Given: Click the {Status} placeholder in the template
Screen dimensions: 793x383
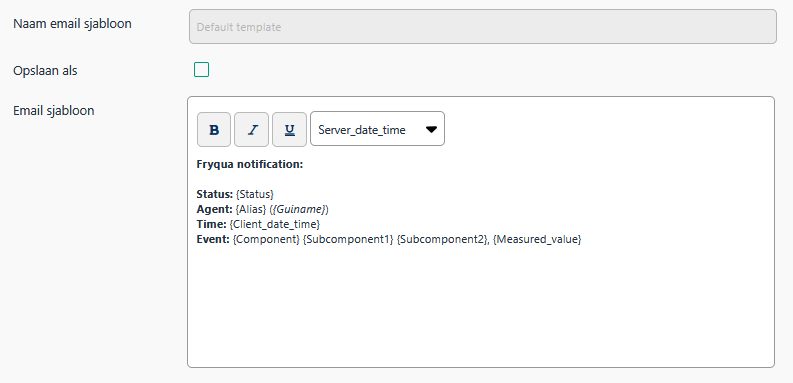Looking at the screenshot, I should (255, 194).
